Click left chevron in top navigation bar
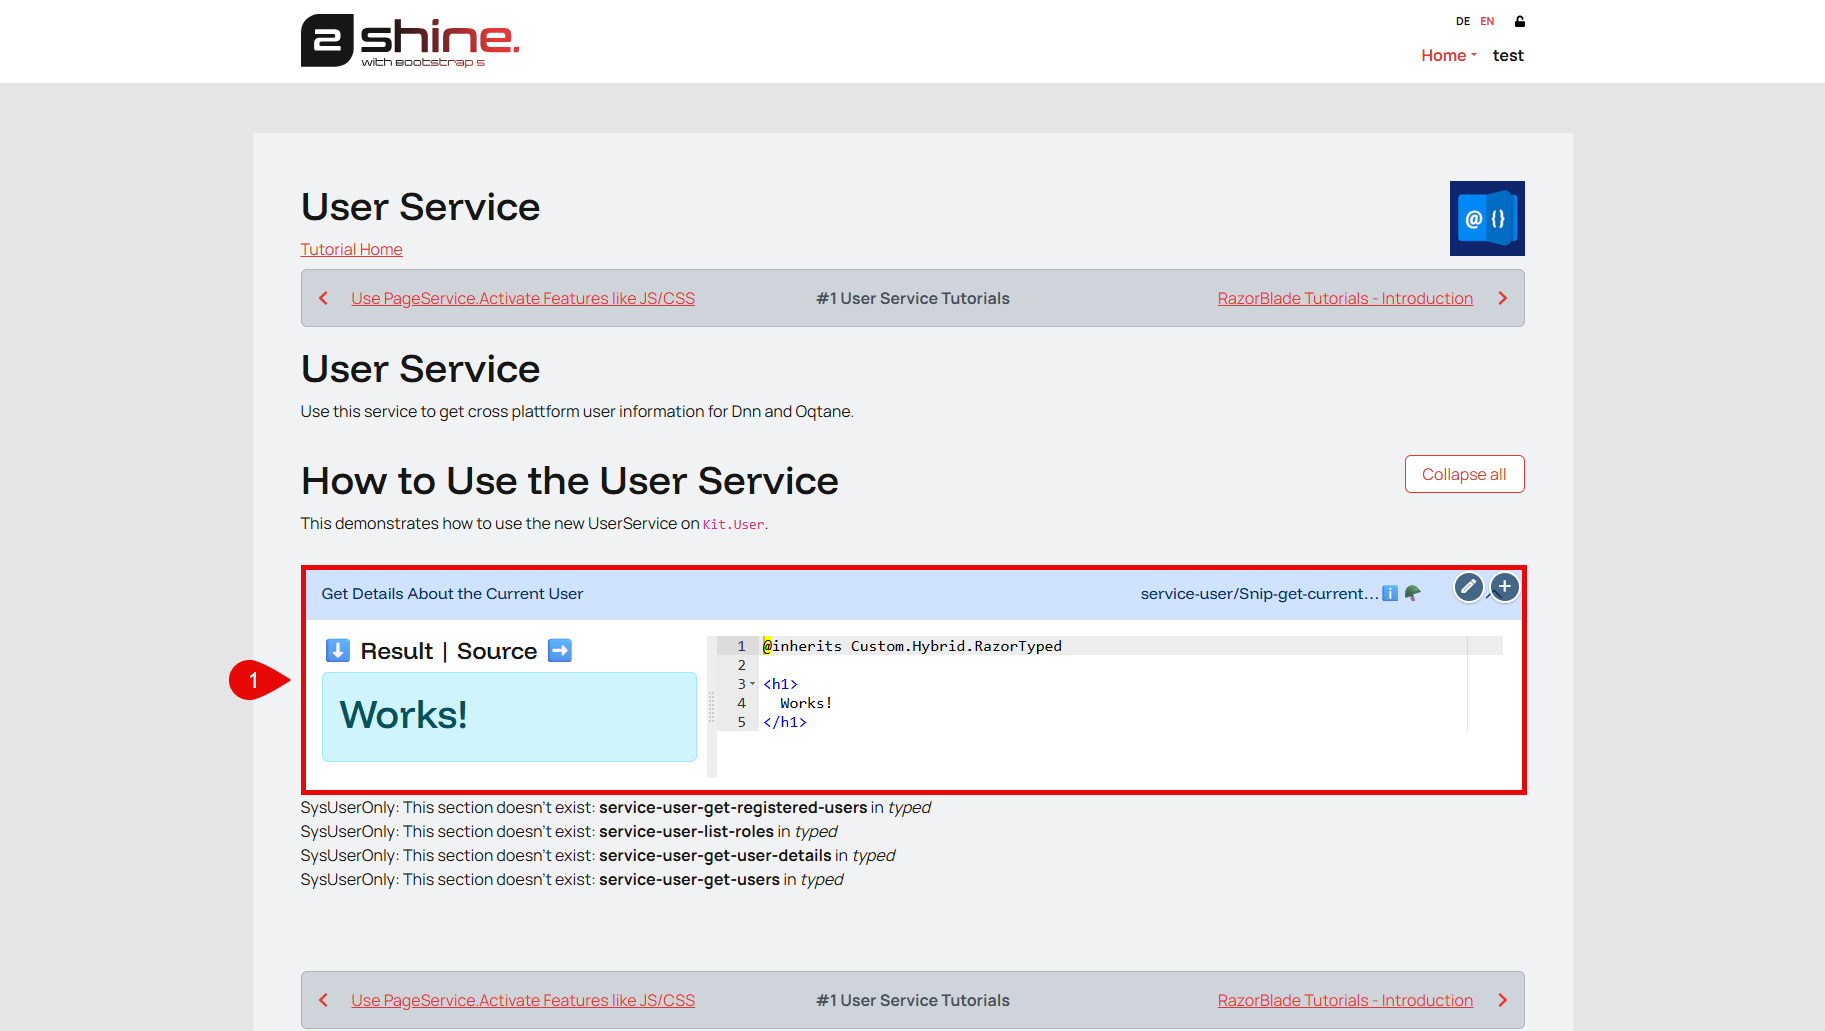 pyautogui.click(x=323, y=298)
